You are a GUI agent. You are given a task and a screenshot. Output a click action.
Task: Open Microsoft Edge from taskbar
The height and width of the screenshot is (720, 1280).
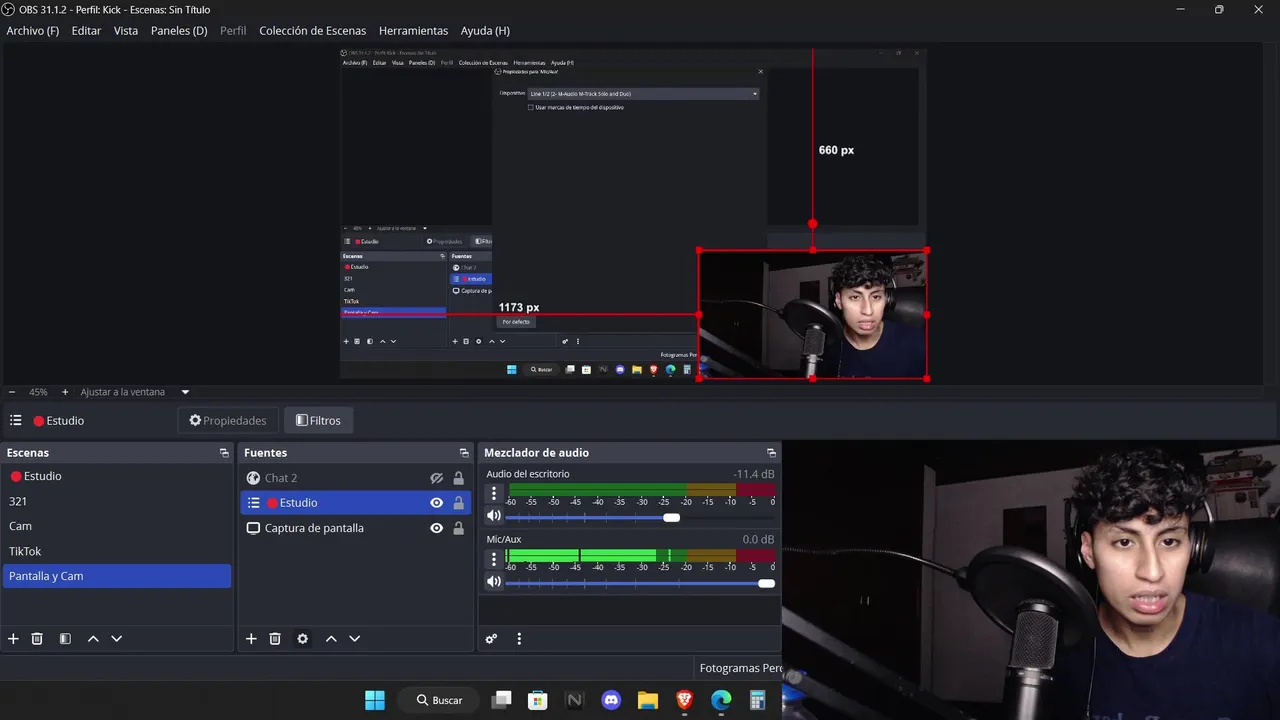(721, 700)
